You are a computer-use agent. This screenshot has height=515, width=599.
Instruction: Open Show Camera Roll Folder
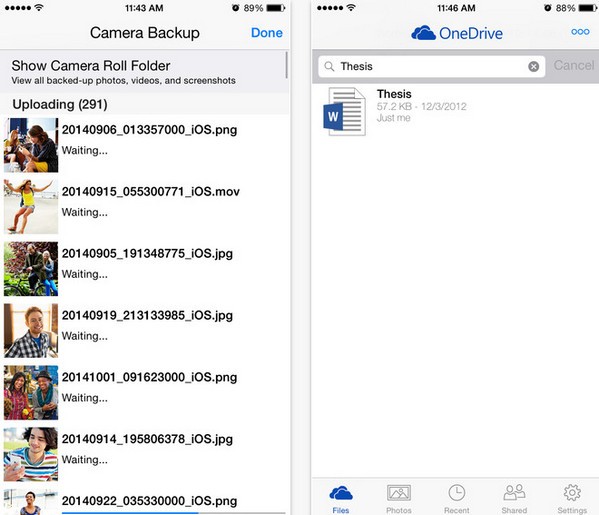[144, 71]
